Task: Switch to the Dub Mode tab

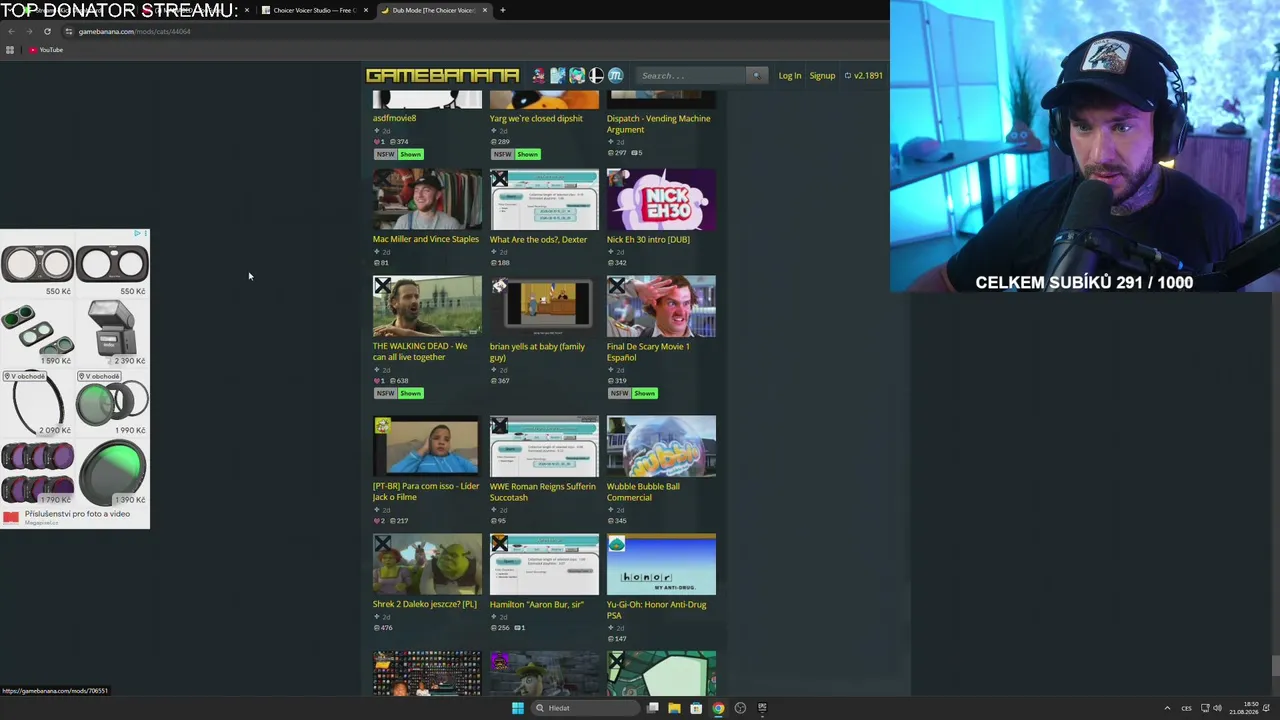Action: coord(434,10)
